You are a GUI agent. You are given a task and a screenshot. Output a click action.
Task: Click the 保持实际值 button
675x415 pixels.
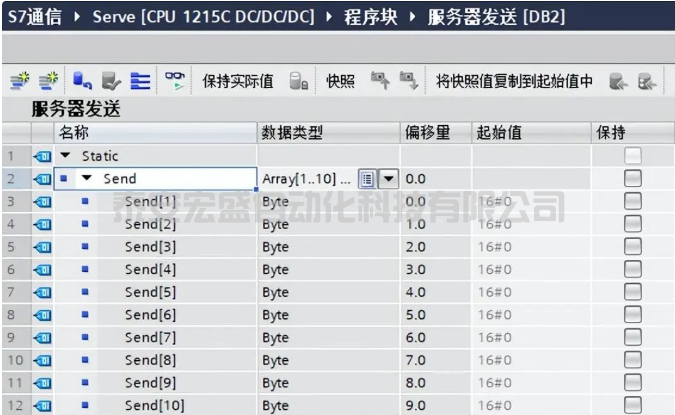coord(238,82)
